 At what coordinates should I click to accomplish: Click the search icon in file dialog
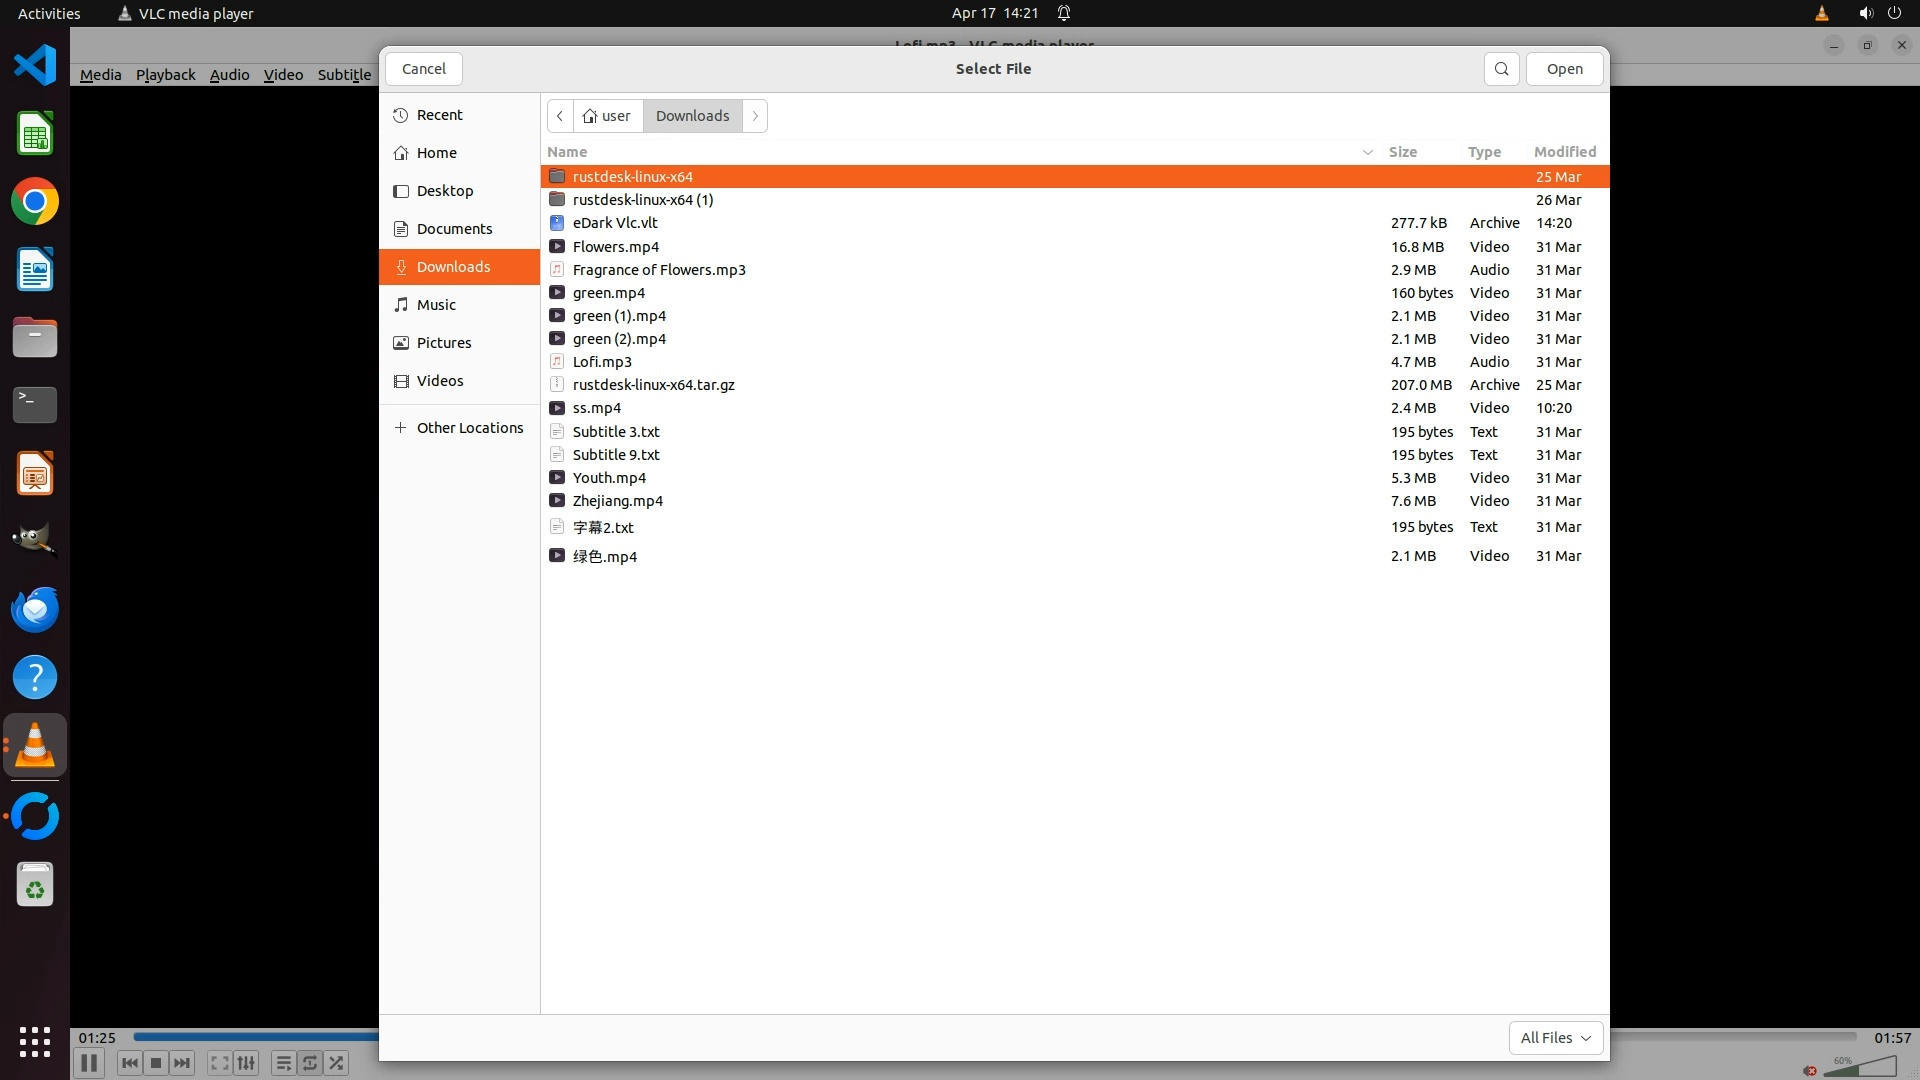click(x=1501, y=69)
